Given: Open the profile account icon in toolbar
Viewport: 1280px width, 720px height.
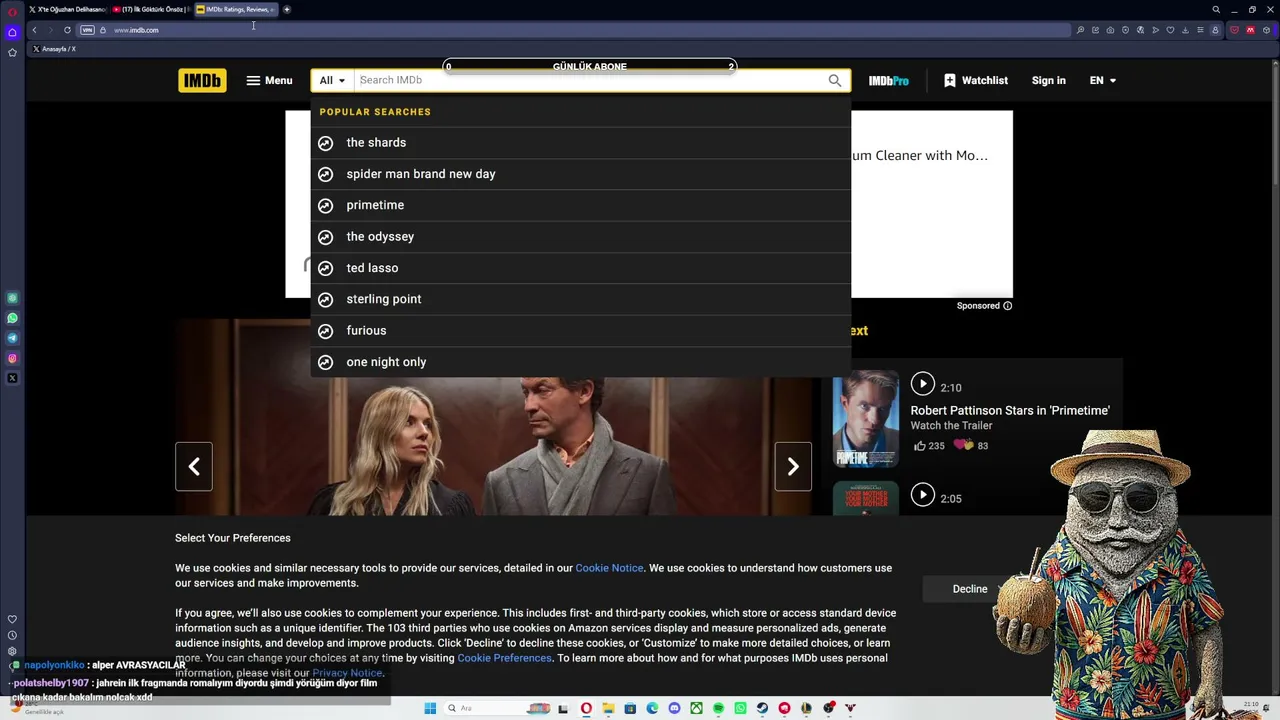Looking at the screenshot, I should 1215,30.
